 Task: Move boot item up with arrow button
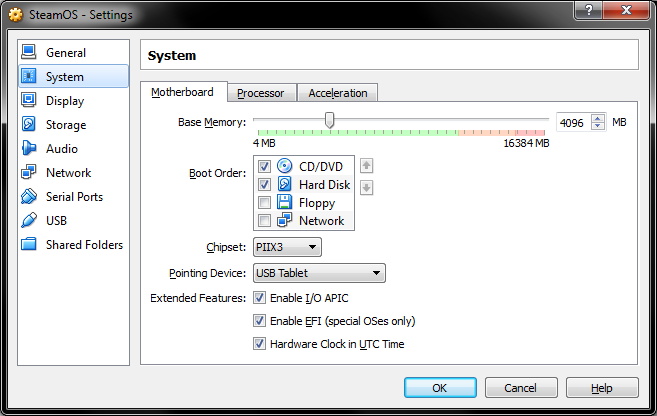tap(367, 165)
